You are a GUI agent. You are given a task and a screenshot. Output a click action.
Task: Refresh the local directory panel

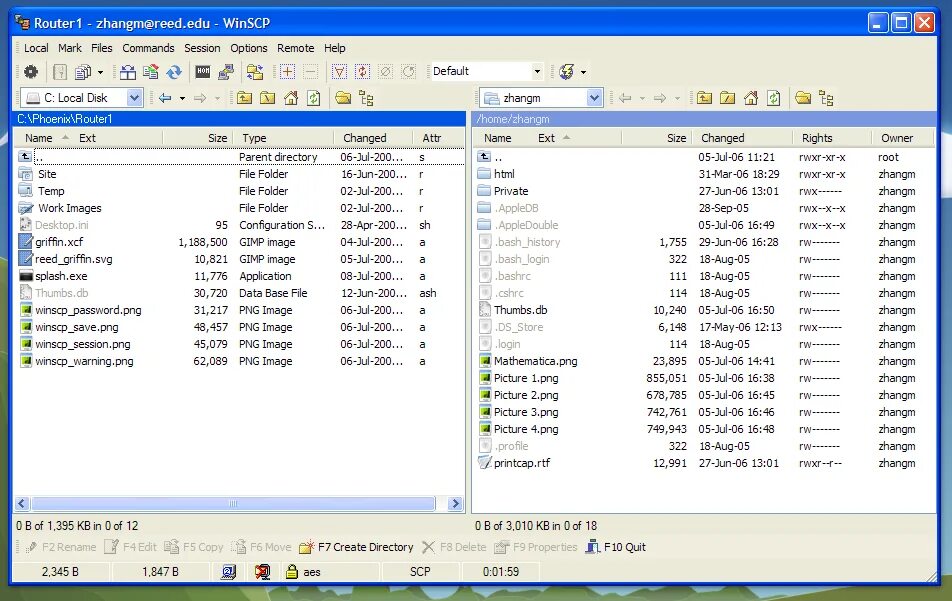[x=313, y=98]
